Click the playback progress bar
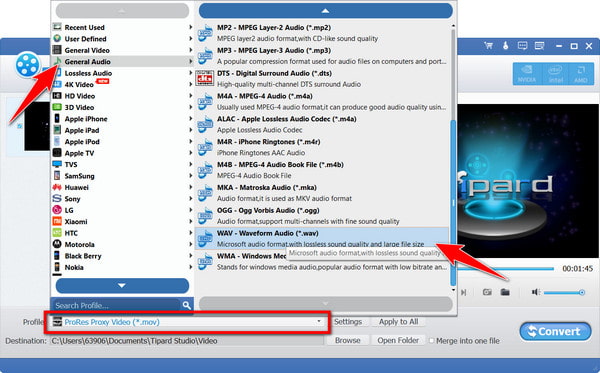This screenshot has width=600, height=373. point(506,269)
